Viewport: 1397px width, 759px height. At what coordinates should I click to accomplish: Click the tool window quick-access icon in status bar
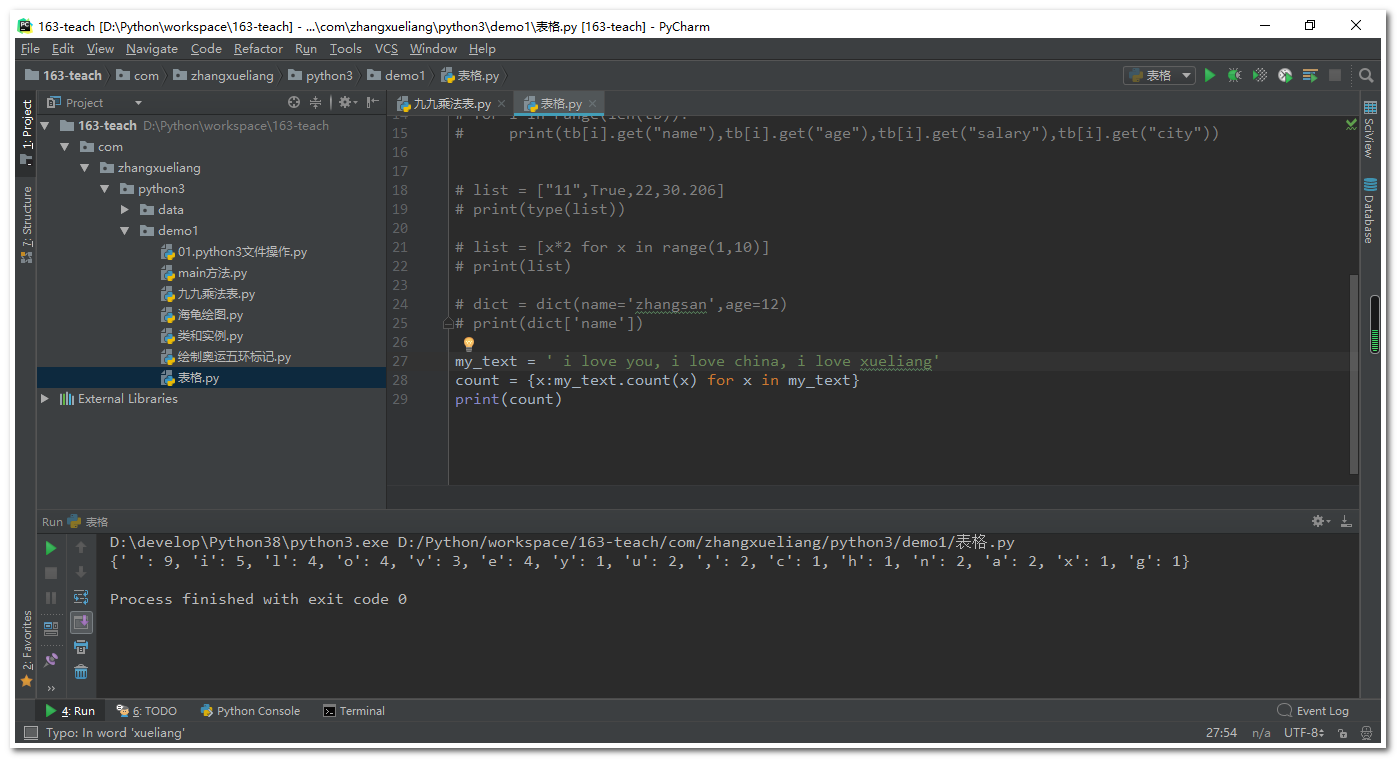tap(29, 733)
